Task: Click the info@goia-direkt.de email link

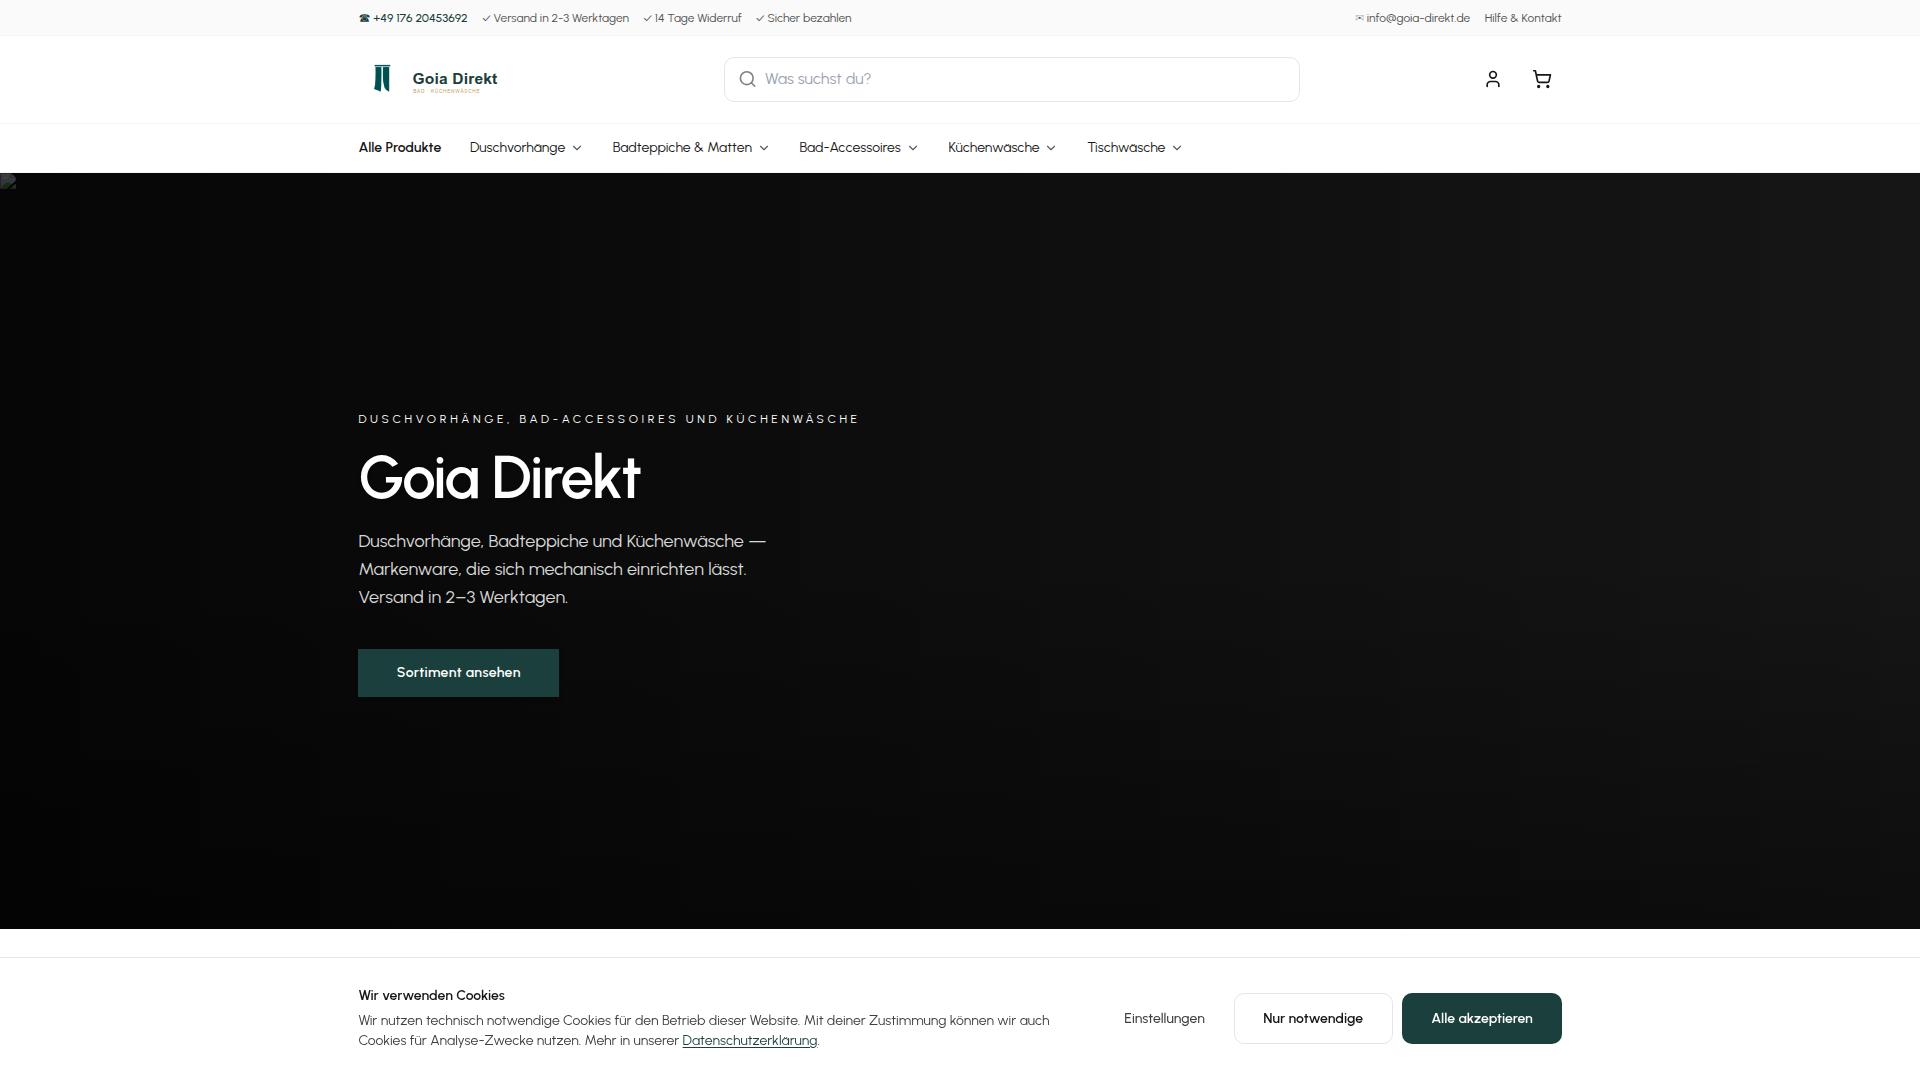Action: pos(1412,18)
